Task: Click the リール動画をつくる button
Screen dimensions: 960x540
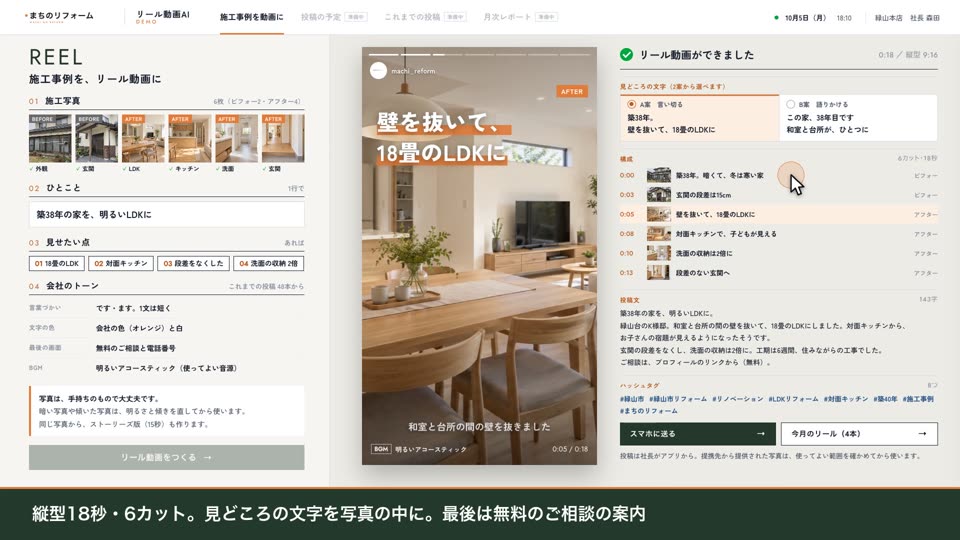Action: point(167,457)
